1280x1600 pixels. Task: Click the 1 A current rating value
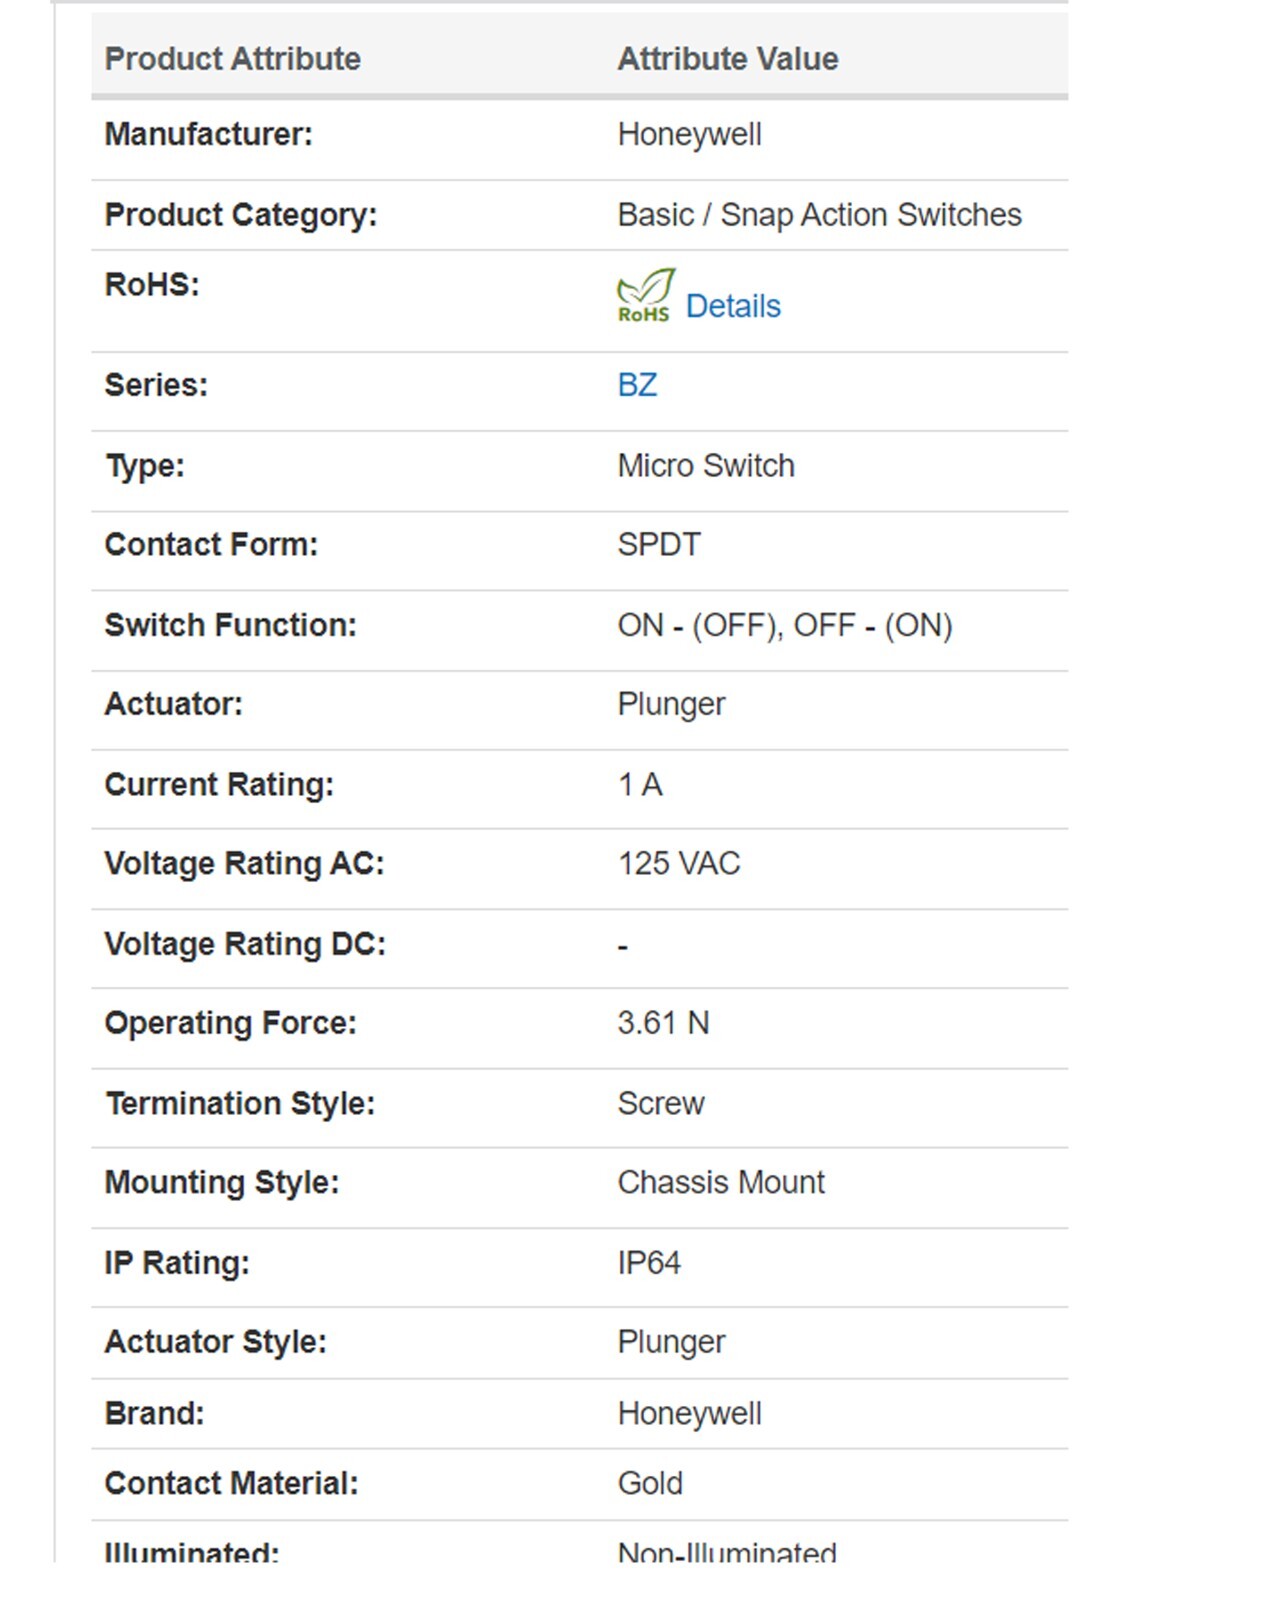[640, 785]
